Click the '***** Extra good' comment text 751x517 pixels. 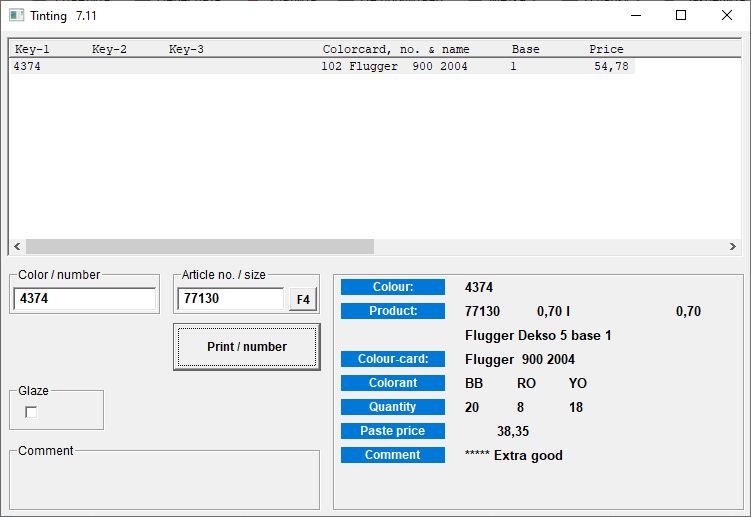pyautogui.click(x=514, y=455)
